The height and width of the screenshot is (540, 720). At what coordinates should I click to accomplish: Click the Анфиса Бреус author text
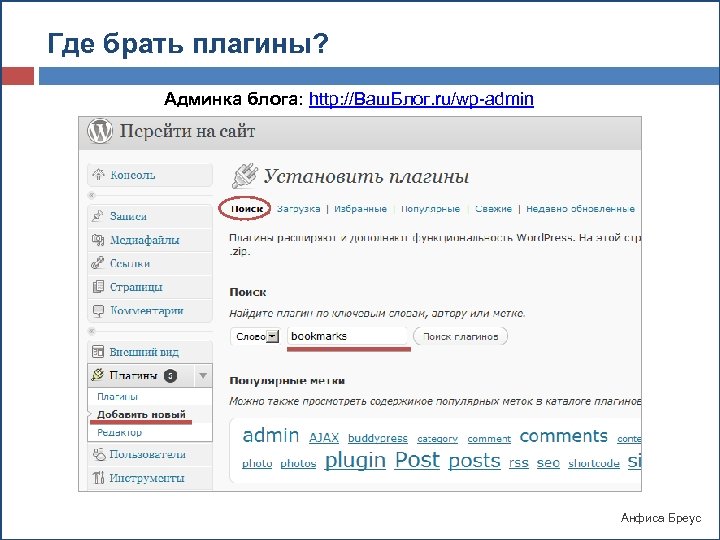(661, 518)
